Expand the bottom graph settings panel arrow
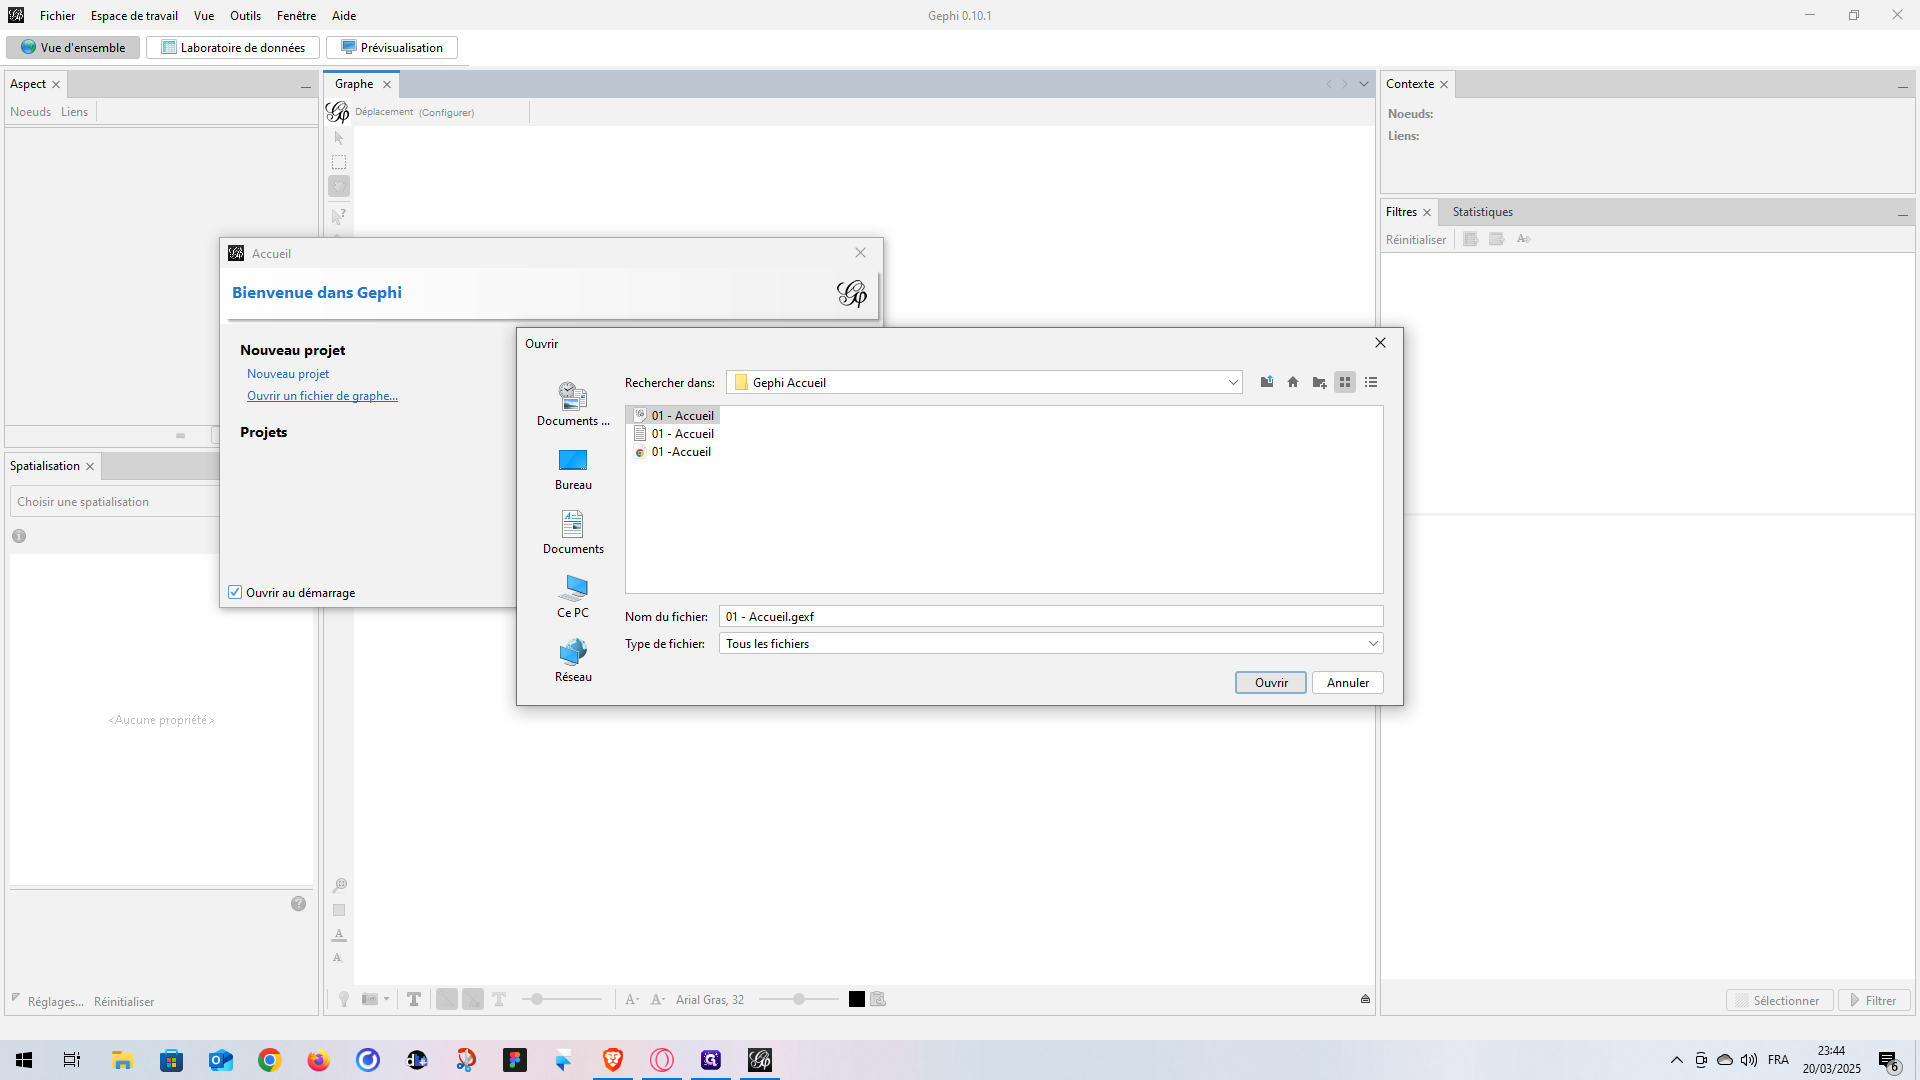The image size is (1920, 1080). point(1365,999)
